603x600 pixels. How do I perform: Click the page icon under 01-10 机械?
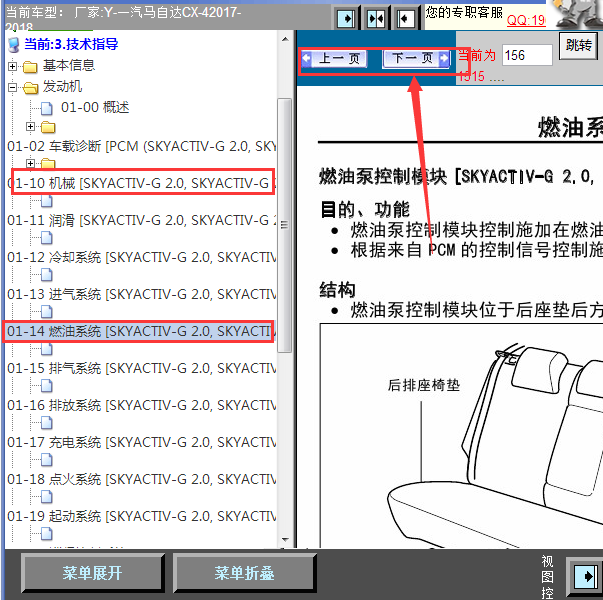(x=47, y=201)
